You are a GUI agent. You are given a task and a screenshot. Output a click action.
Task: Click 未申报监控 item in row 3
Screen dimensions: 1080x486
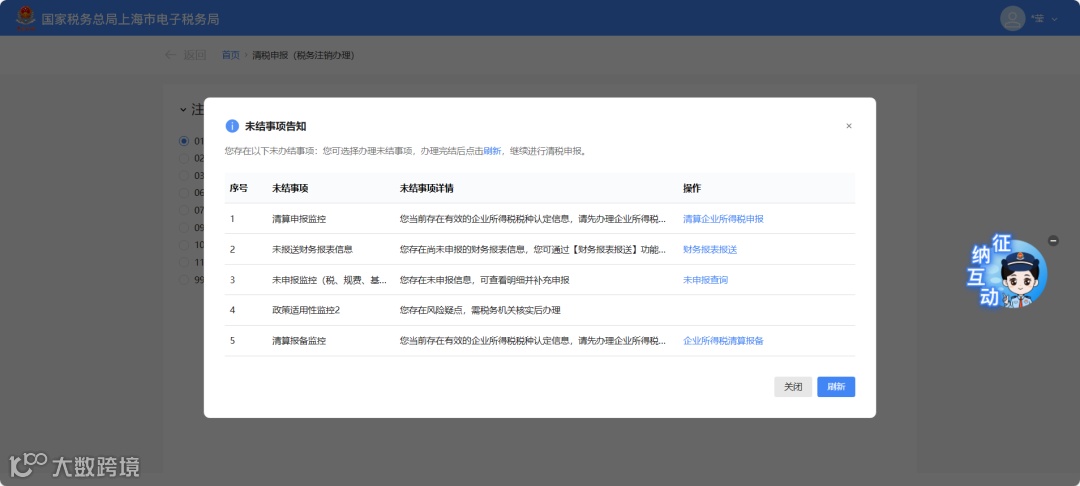click(329, 280)
